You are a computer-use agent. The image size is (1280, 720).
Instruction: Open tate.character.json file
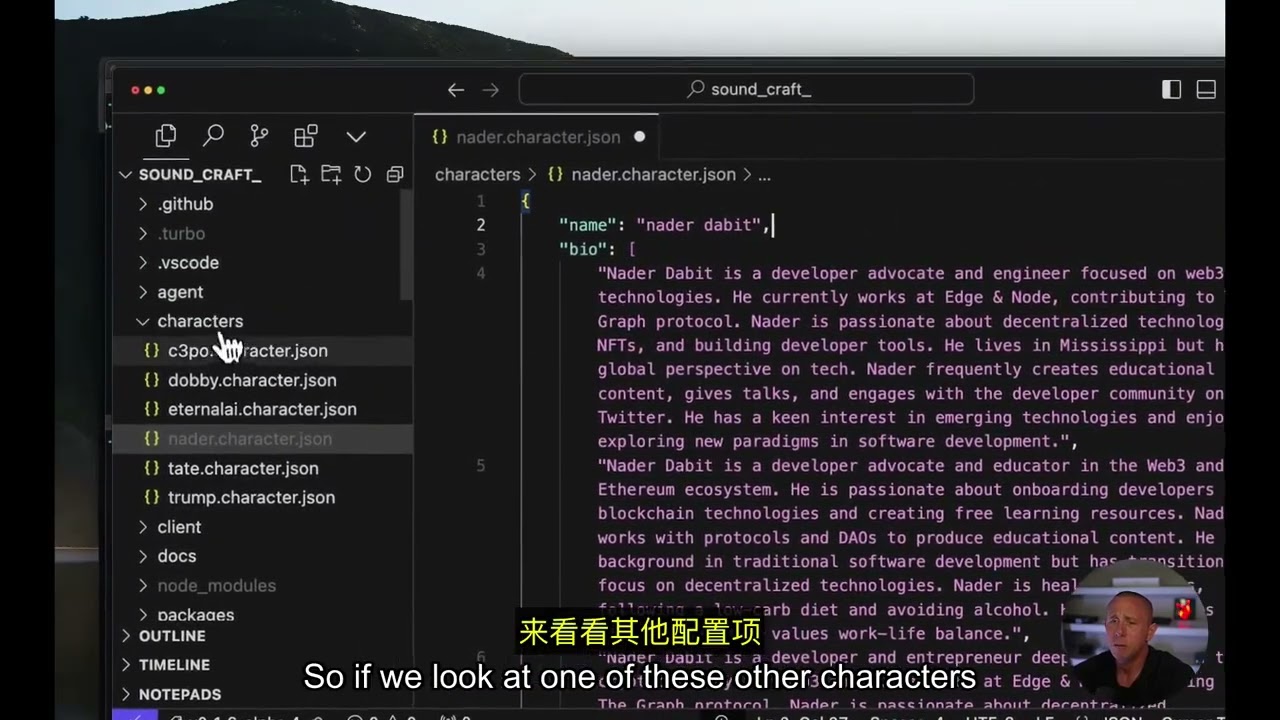[243, 468]
